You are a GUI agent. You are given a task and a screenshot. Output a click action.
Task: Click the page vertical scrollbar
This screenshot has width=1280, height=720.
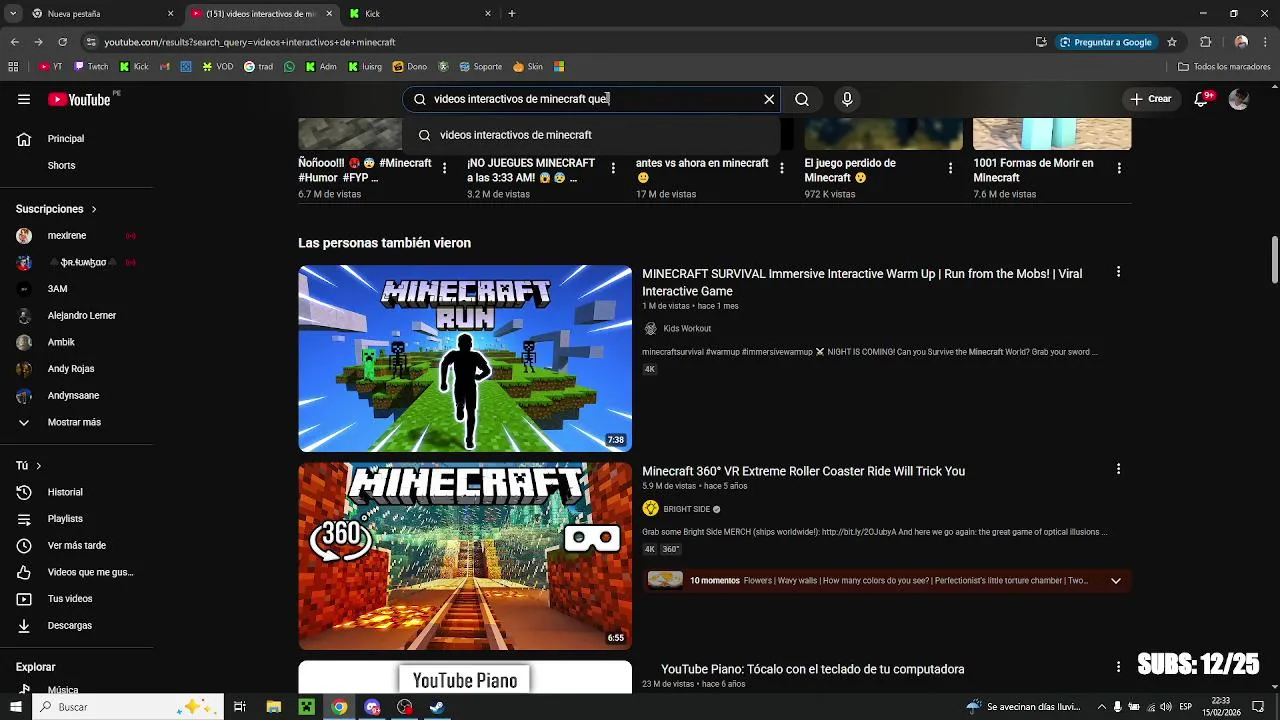pos(1275,260)
